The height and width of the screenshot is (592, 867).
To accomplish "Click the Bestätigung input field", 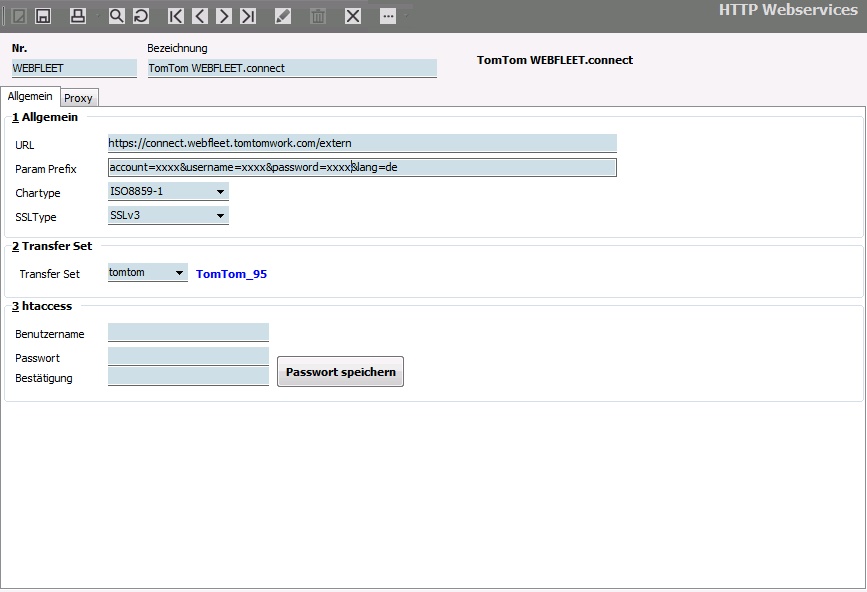I will (x=188, y=376).
